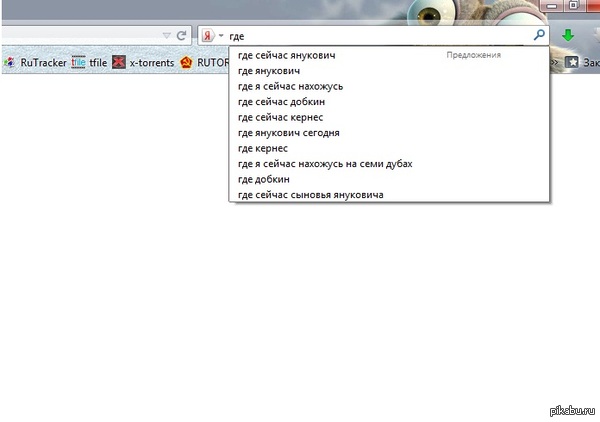Open downloads with the green arrow icon
This screenshot has width=600, height=422.
coord(568,35)
